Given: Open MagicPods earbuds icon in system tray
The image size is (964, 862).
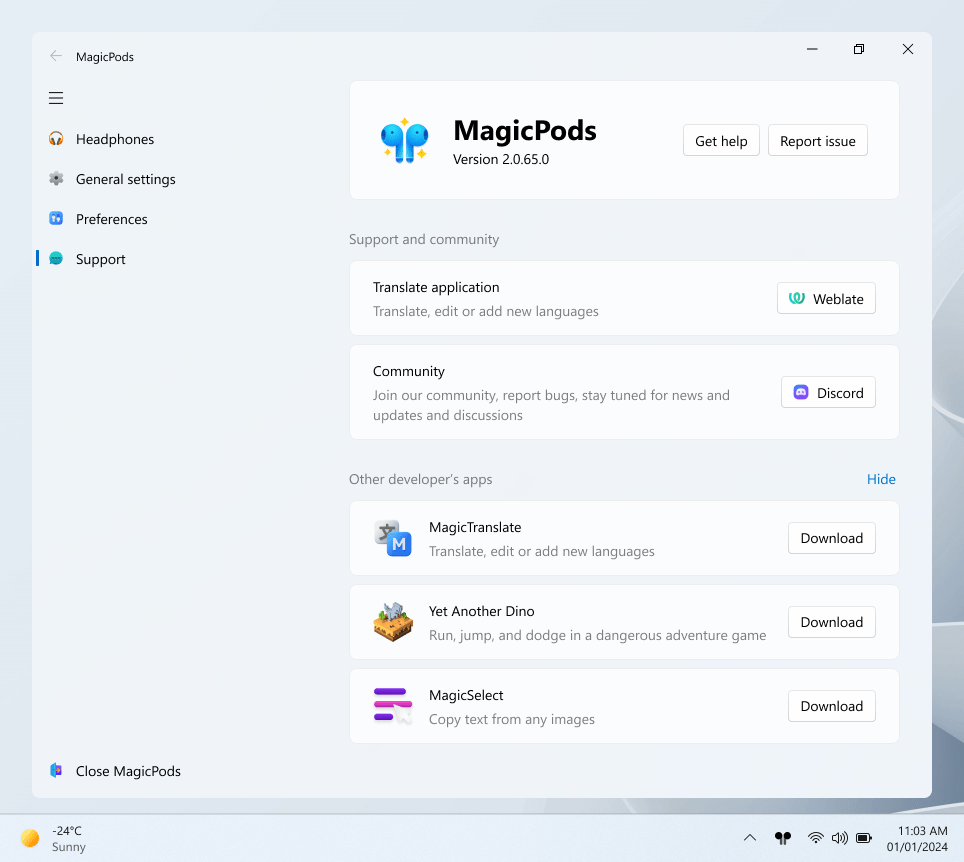Looking at the screenshot, I should (783, 838).
